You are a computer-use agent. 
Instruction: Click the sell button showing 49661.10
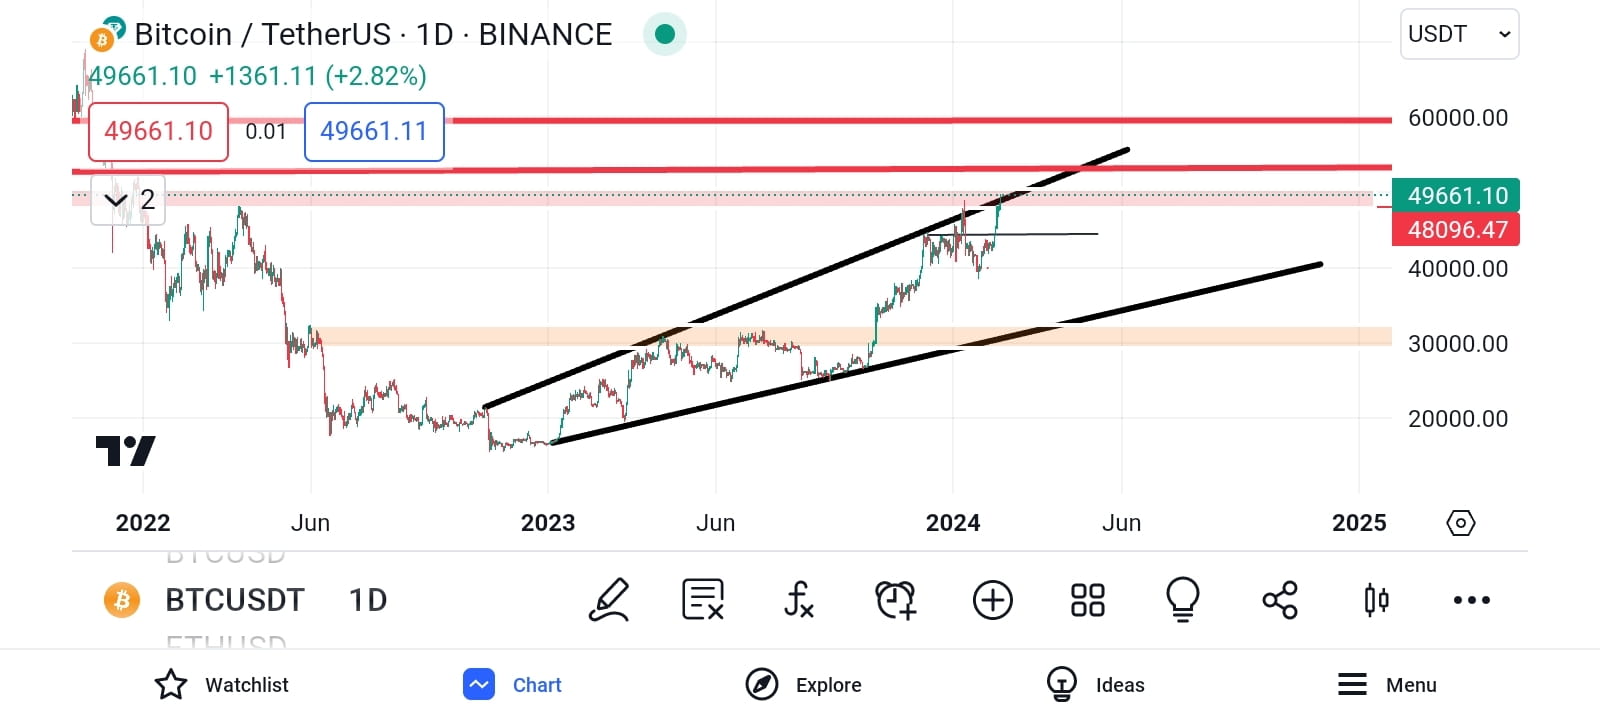[157, 131]
